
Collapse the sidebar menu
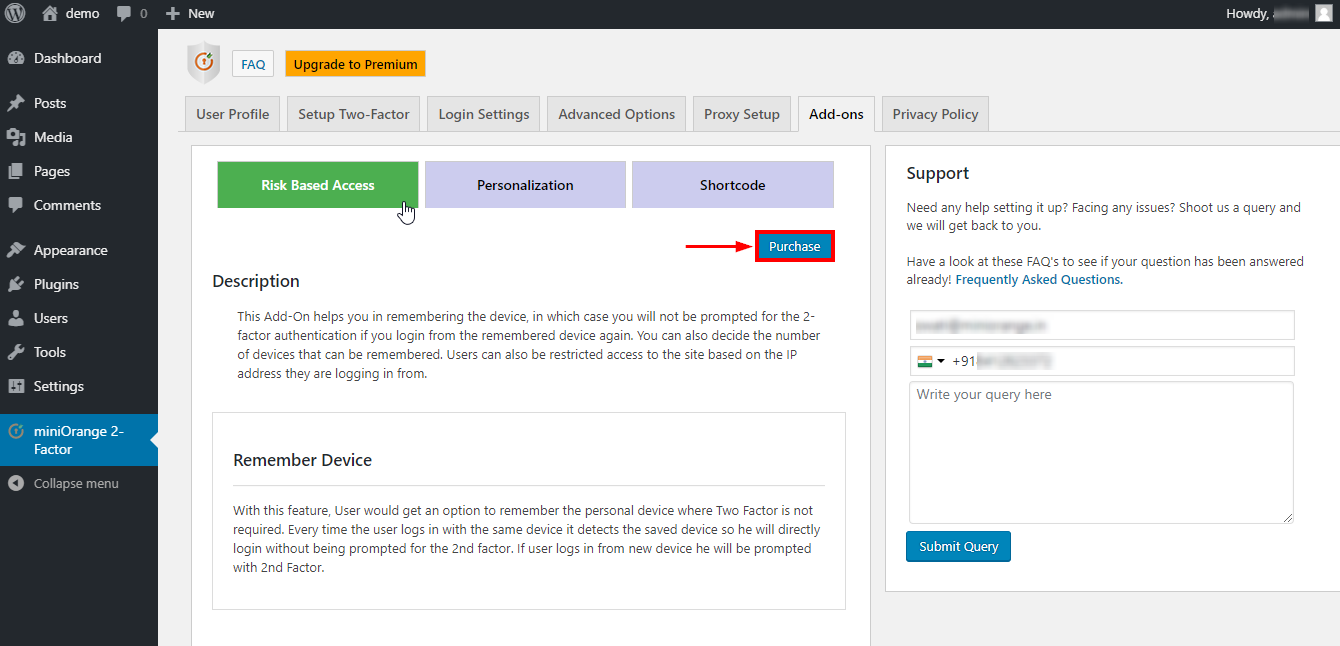pos(79,483)
